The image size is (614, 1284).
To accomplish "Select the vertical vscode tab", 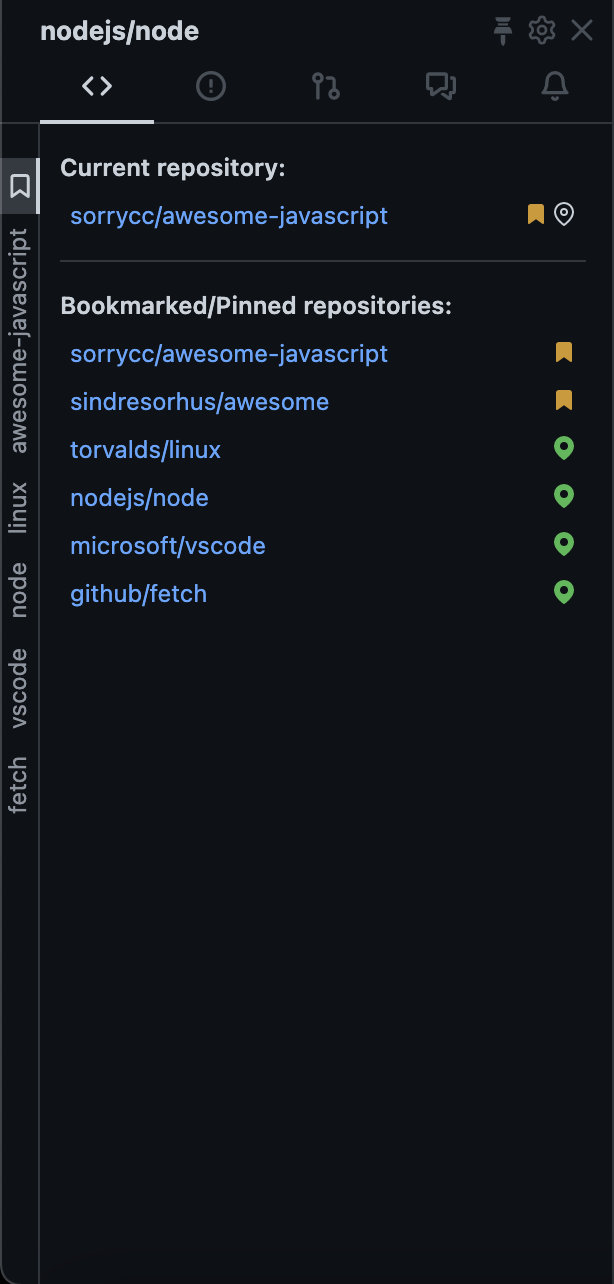I will click(19, 688).
